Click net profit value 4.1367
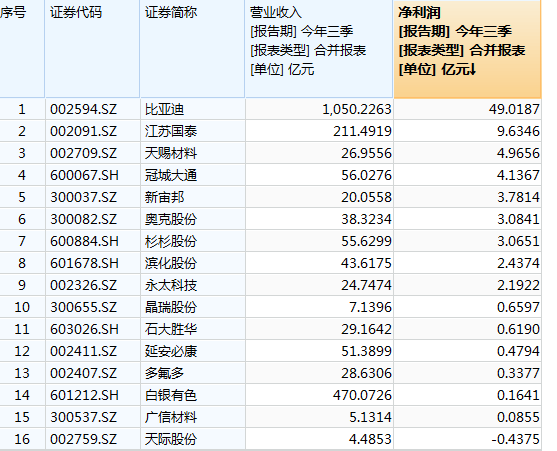The height and width of the screenshot is (451, 557). click(x=518, y=175)
